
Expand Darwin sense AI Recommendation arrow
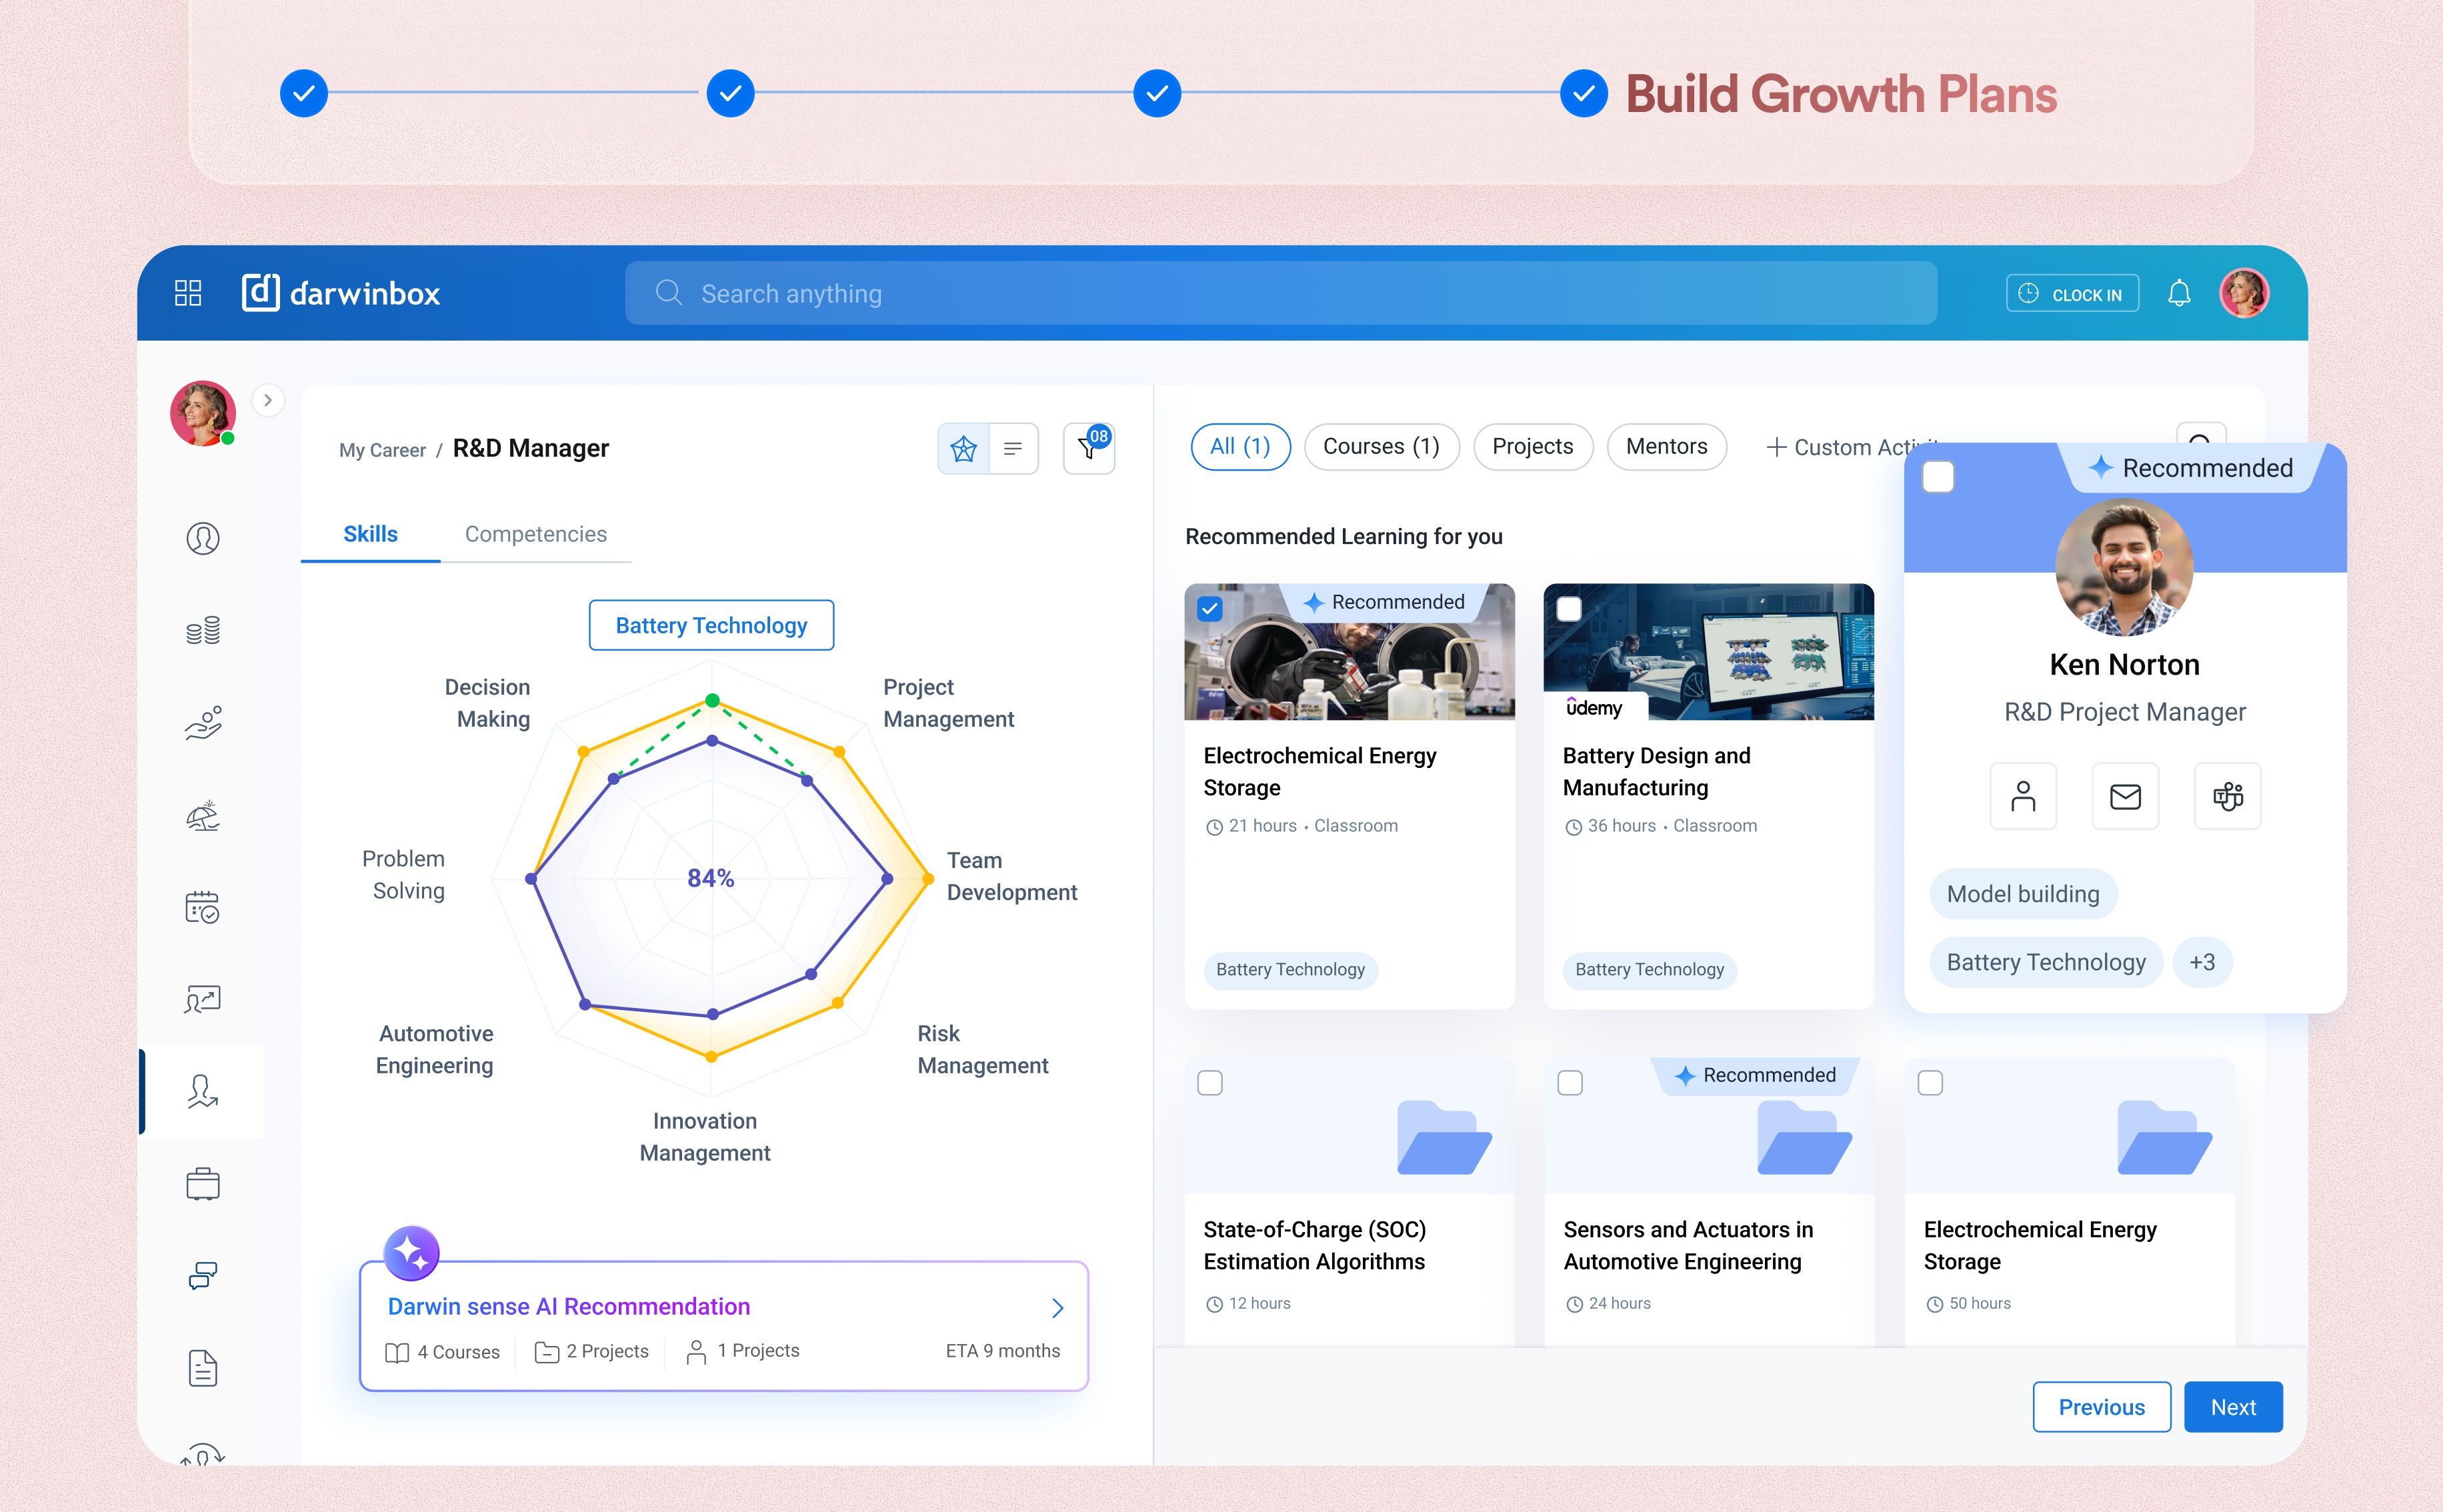tap(1057, 1308)
